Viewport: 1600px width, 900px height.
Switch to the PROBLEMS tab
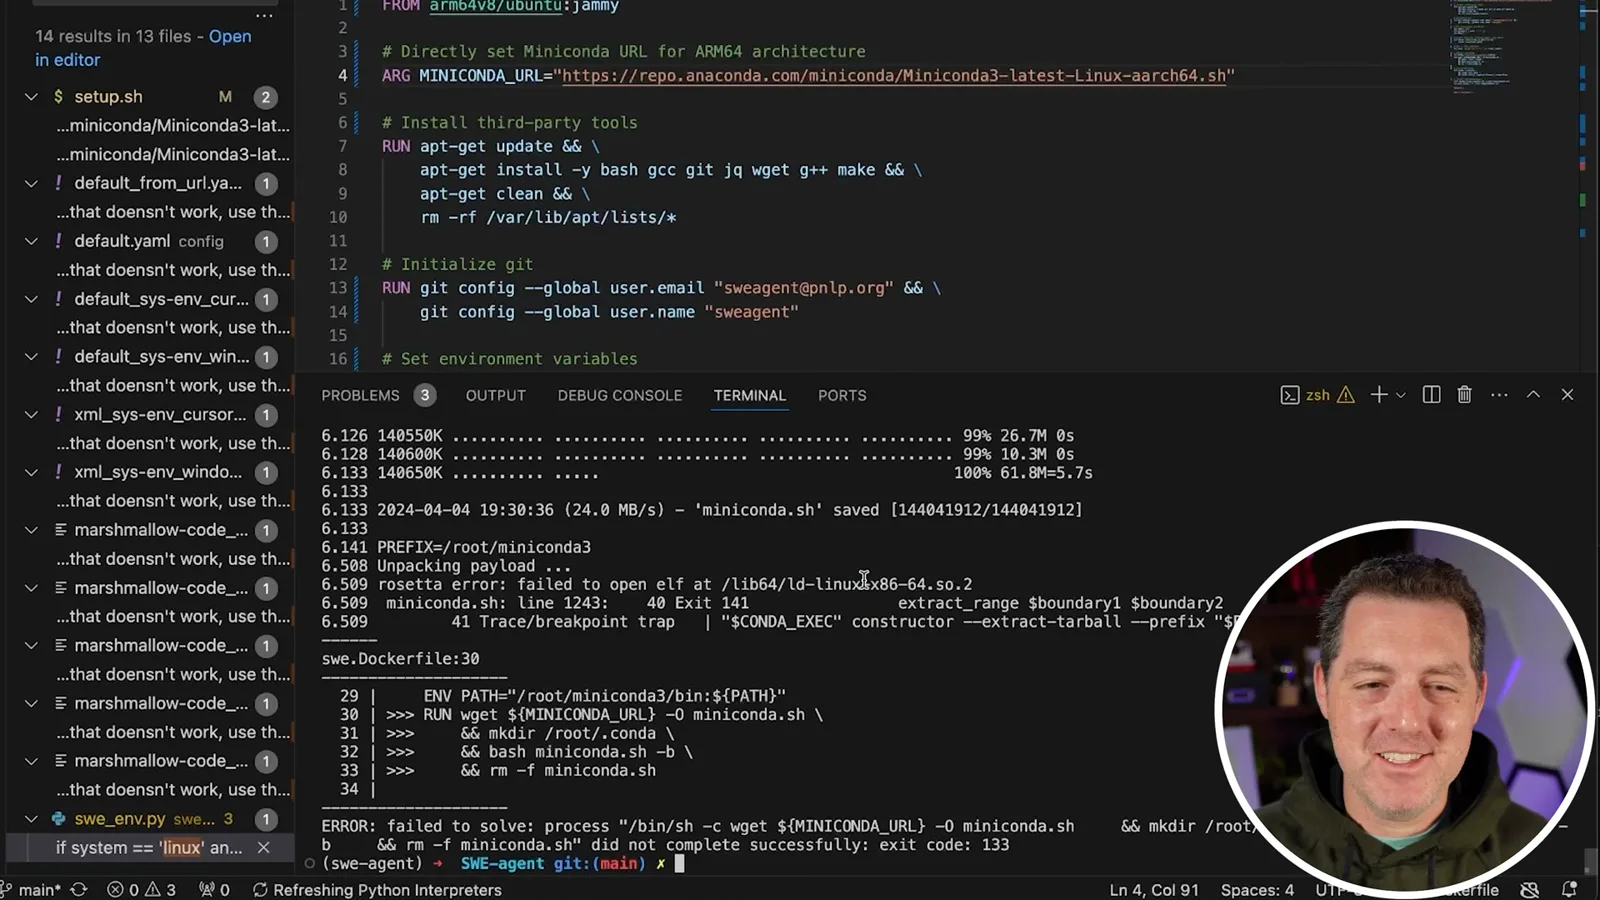pos(360,395)
